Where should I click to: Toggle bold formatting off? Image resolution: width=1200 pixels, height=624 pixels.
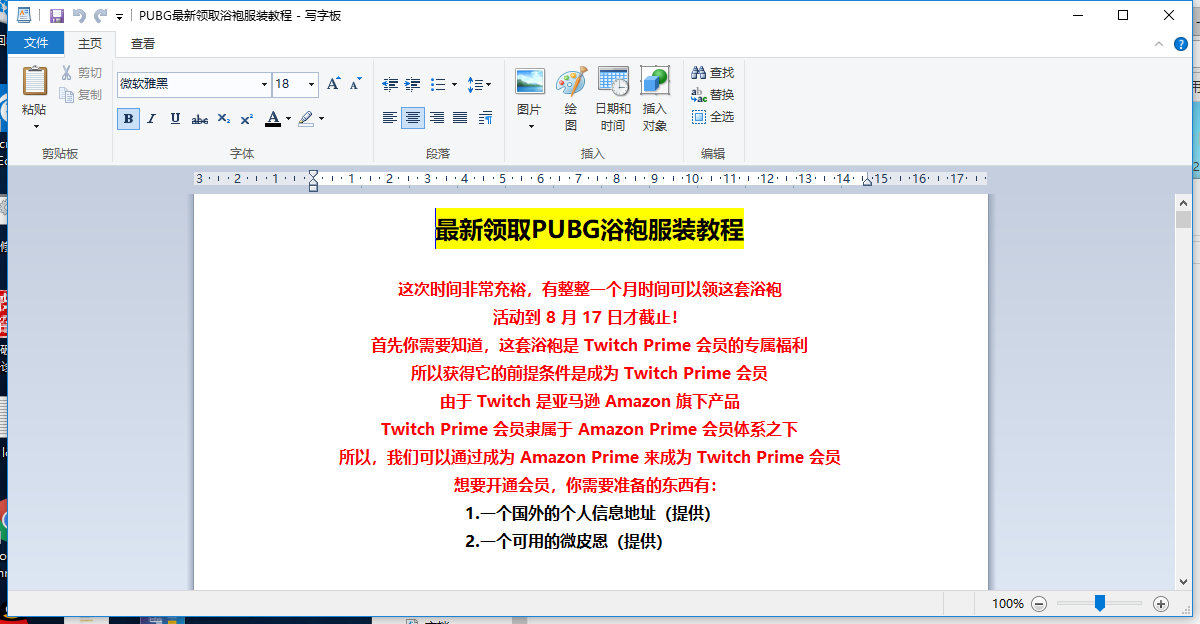click(128, 118)
